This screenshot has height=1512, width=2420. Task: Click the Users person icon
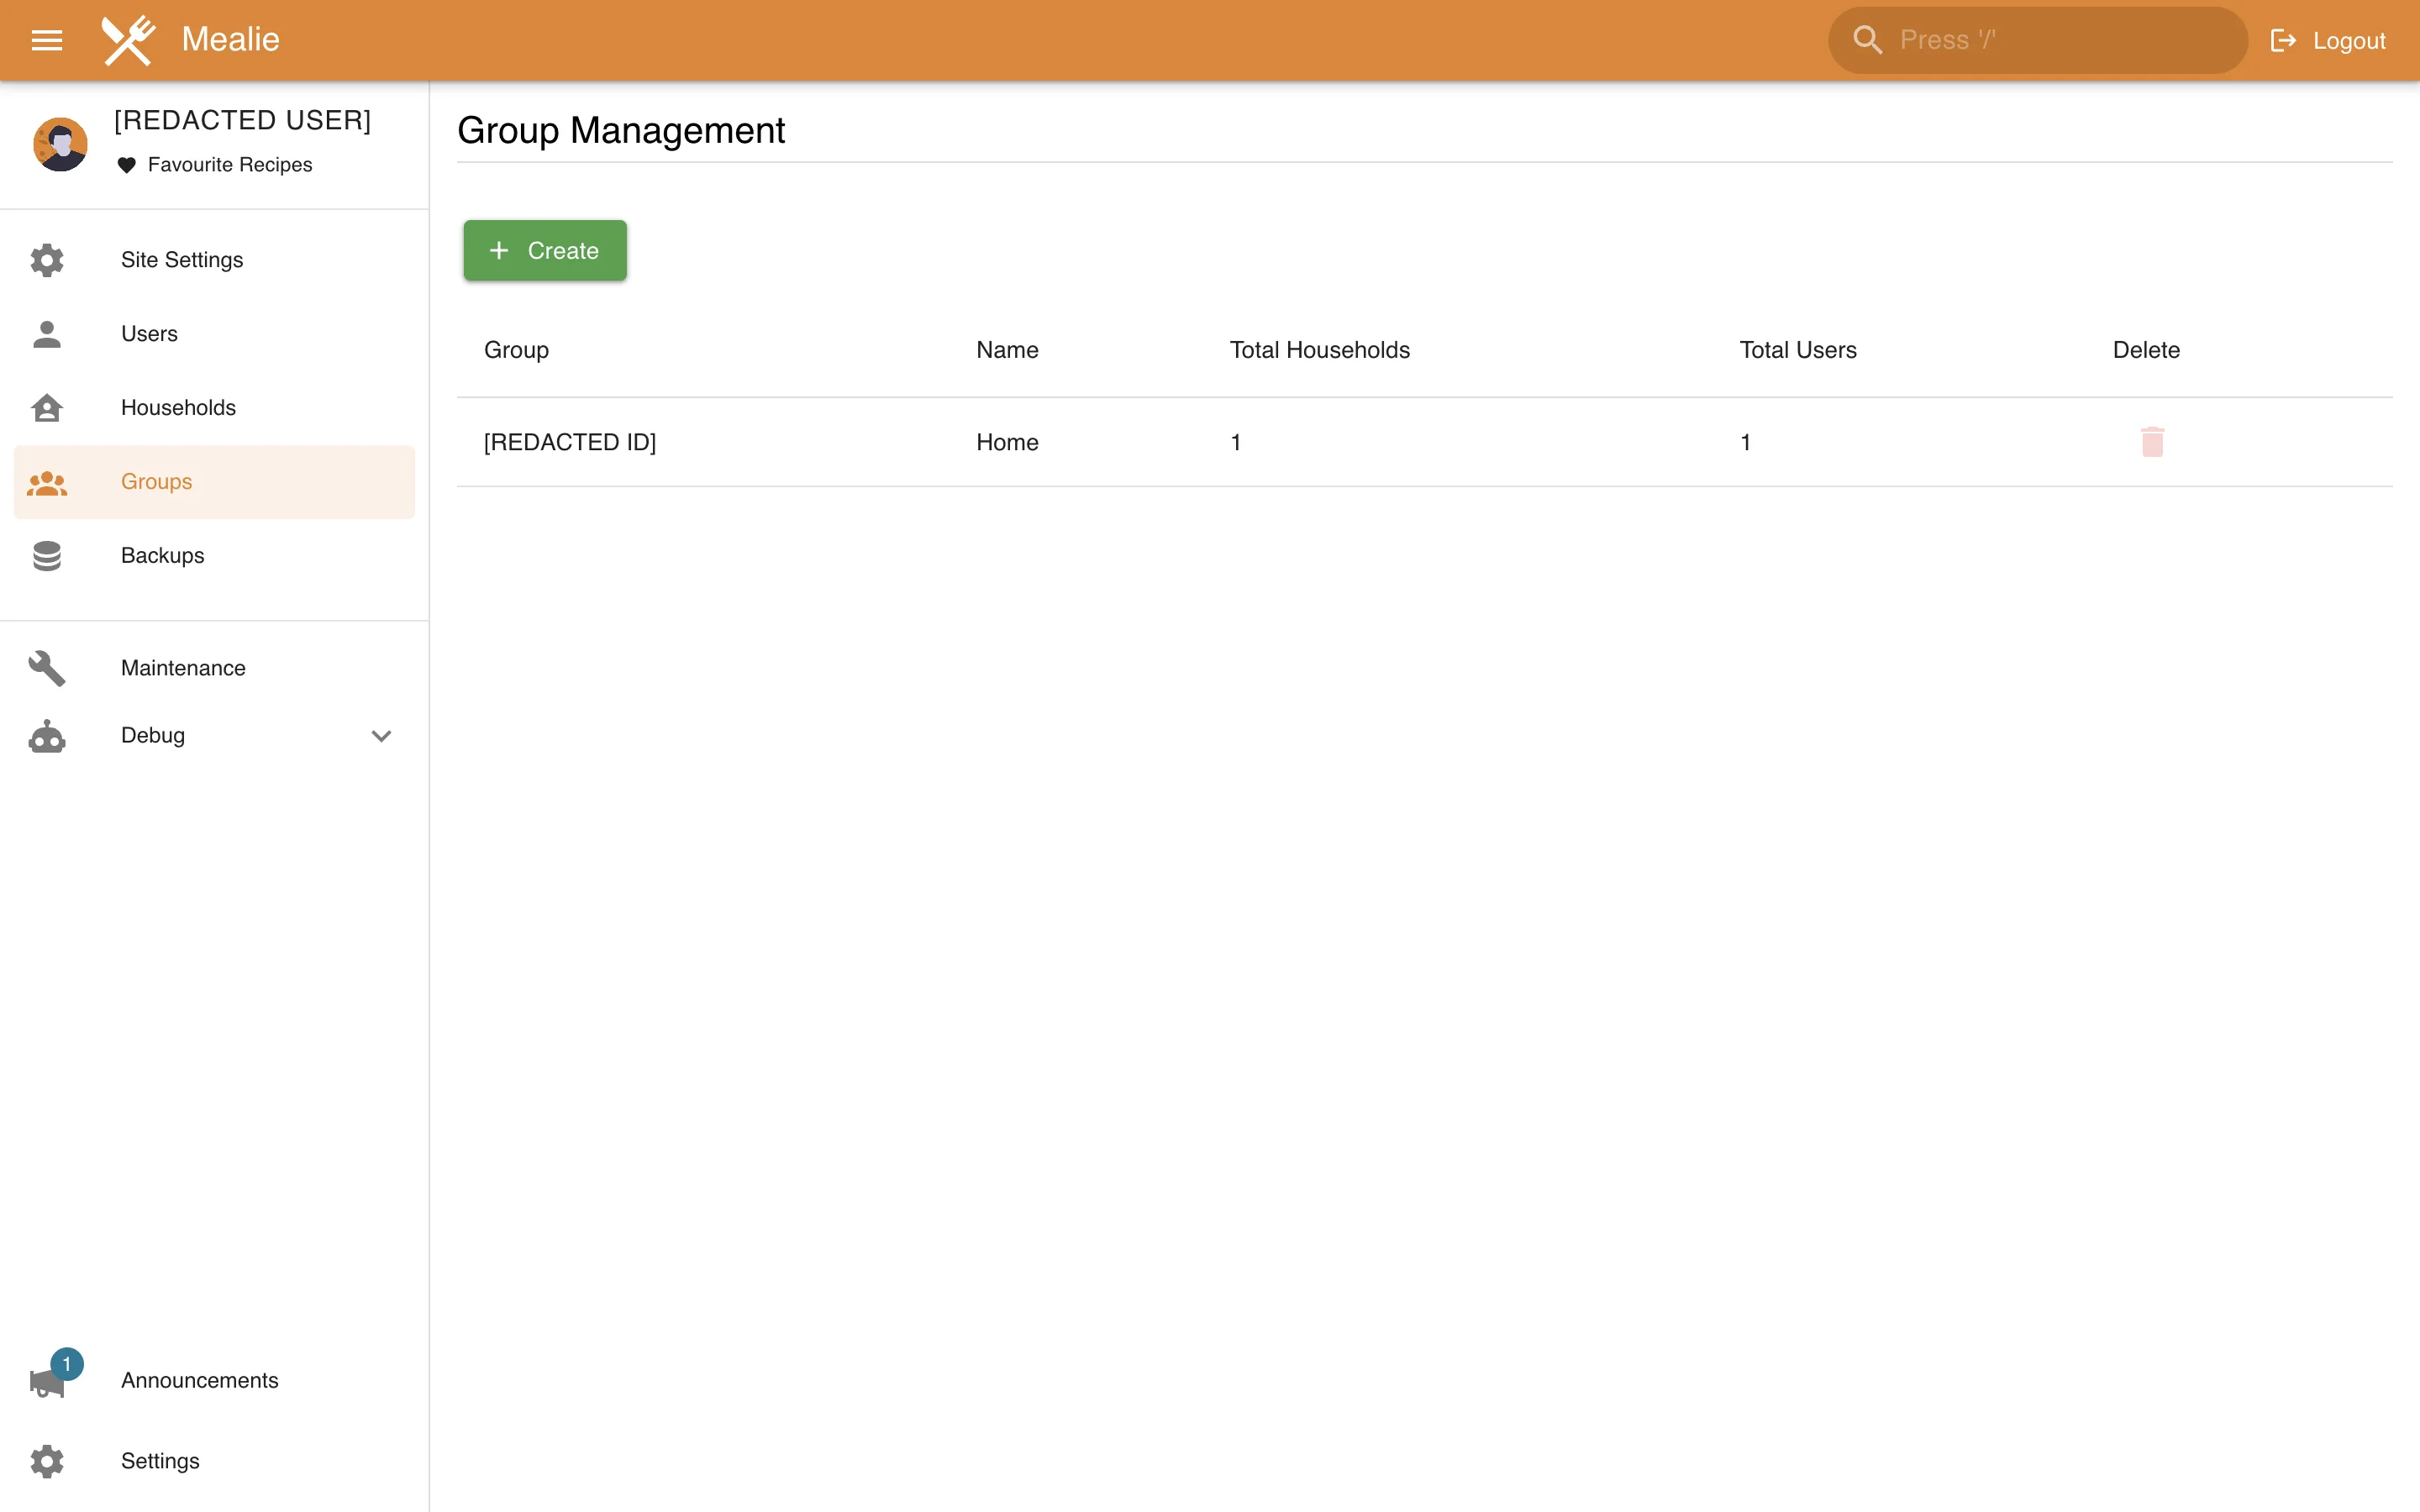(47, 334)
